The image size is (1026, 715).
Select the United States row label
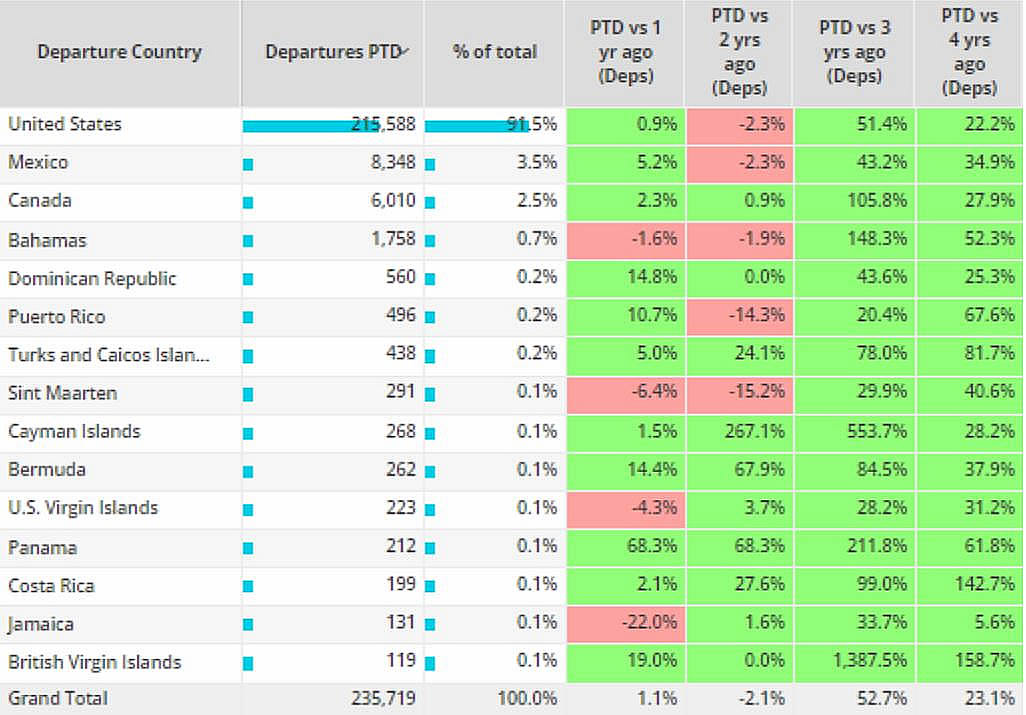click(65, 124)
